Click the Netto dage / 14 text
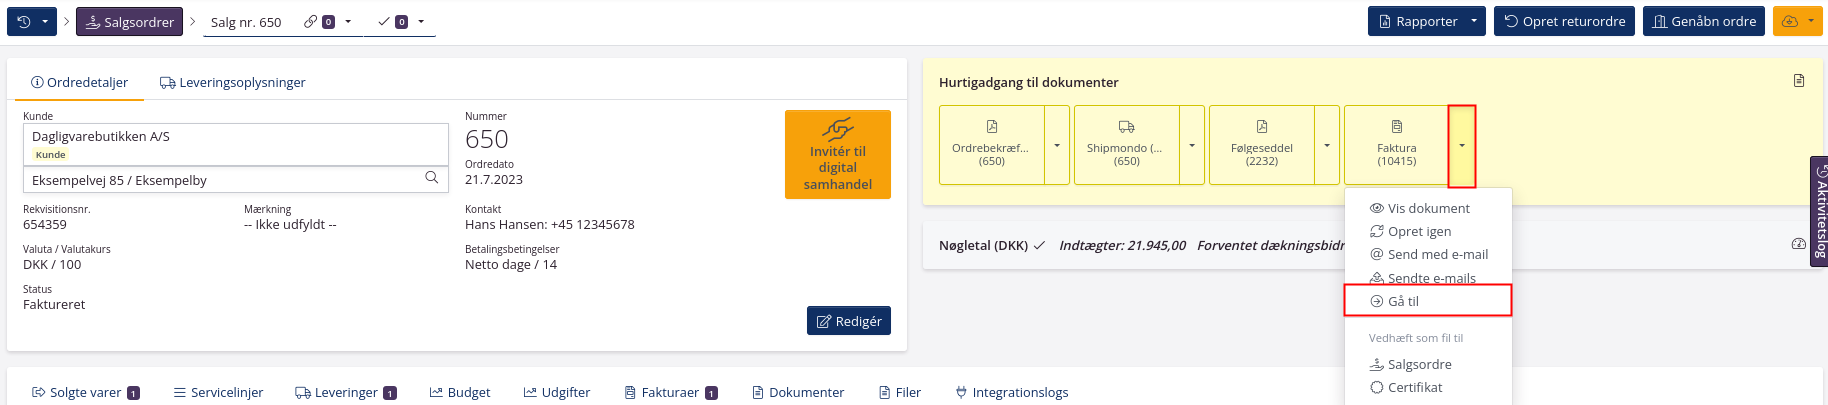 point(511,265)
